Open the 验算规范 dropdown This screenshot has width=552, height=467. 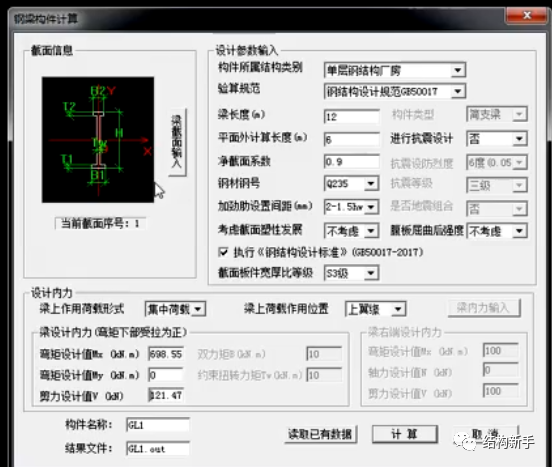click(x=395, y=91)
